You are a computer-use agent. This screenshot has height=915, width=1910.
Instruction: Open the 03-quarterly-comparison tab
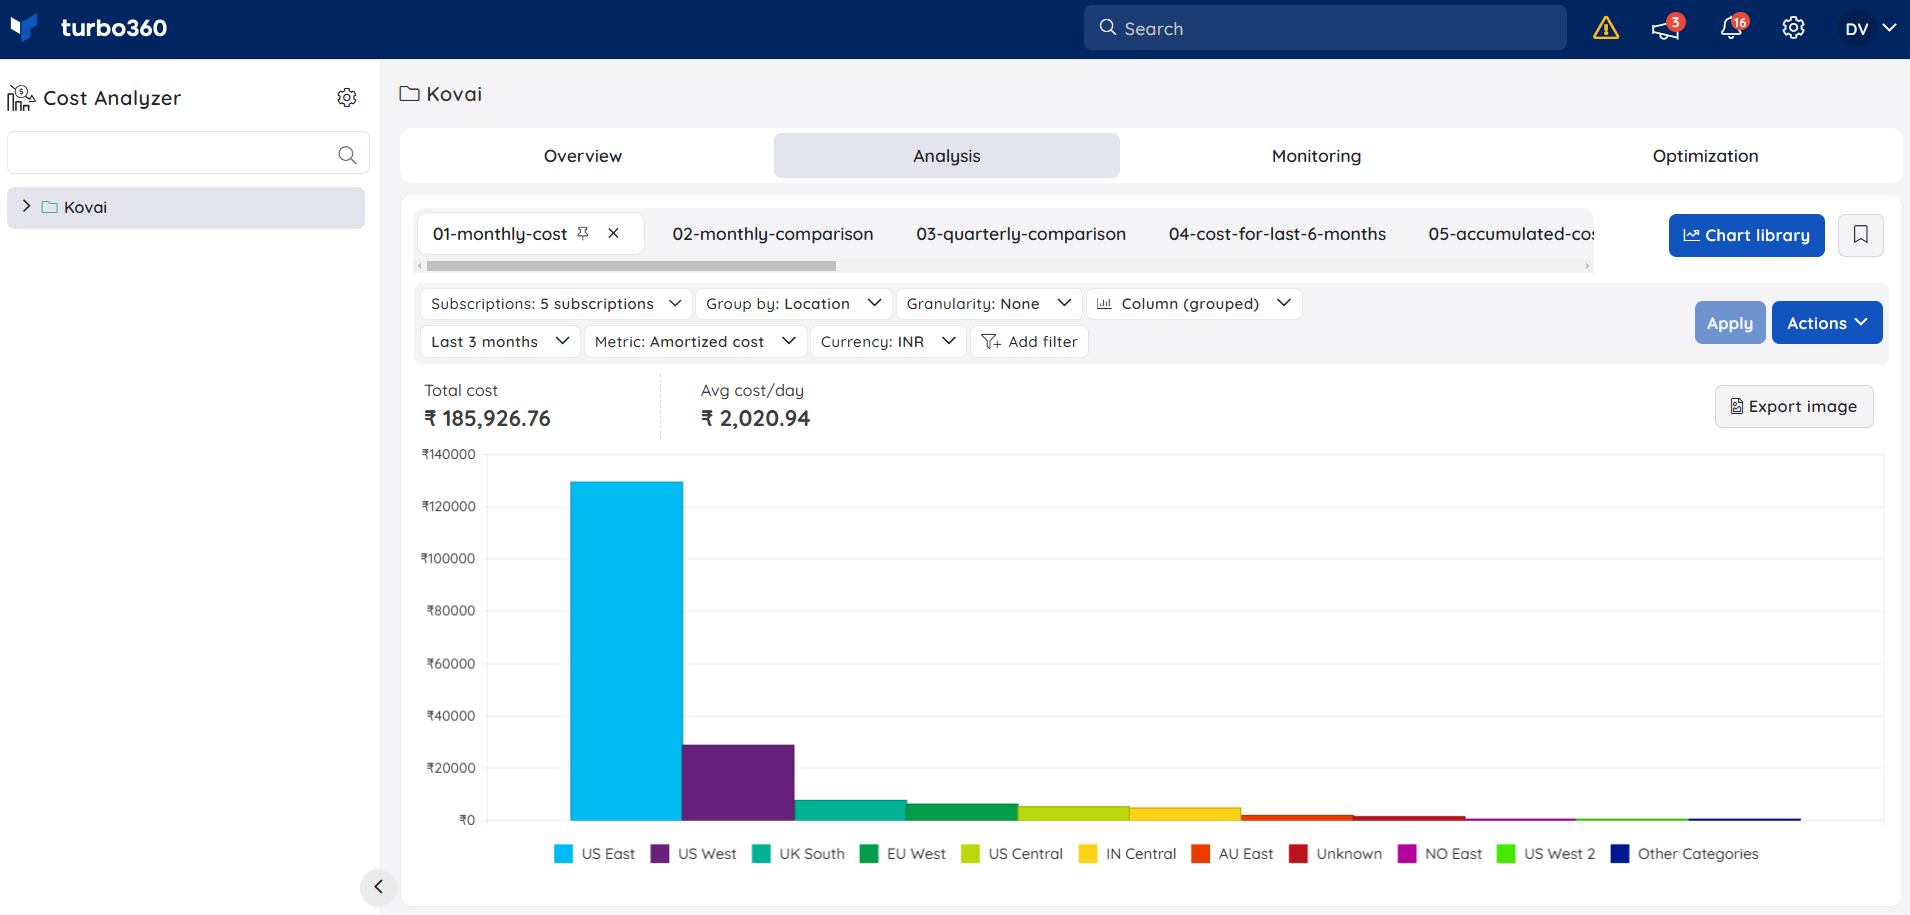(x=1021, y=234)
